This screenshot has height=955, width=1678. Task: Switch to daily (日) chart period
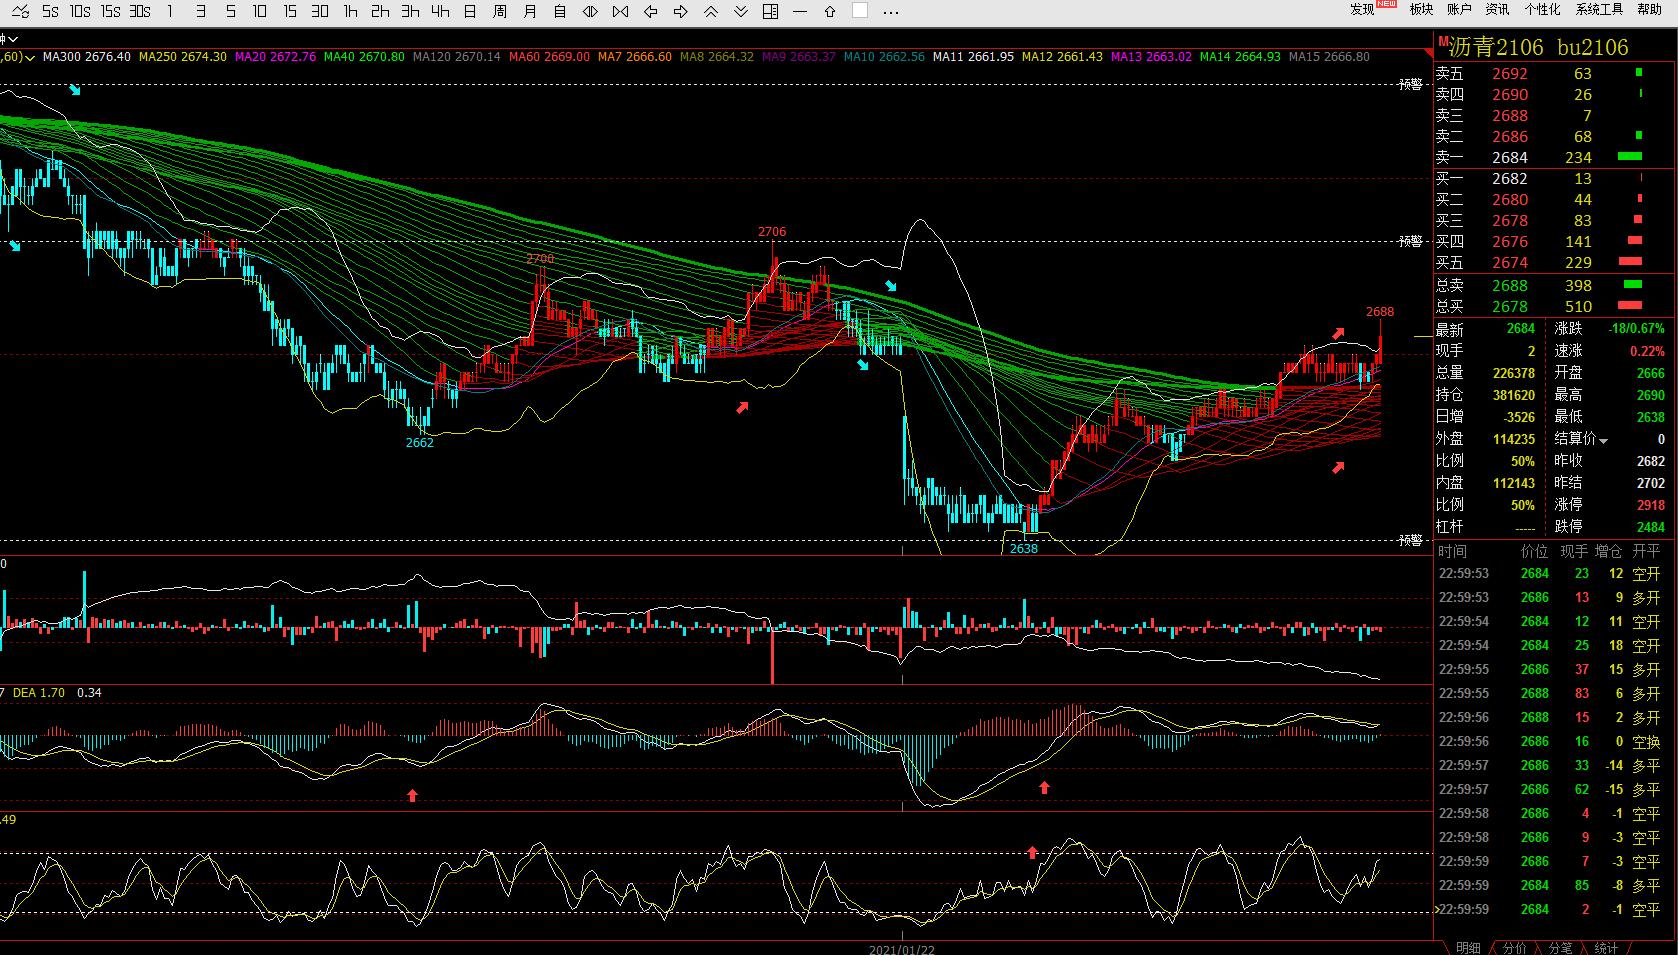tap(470, 12)
